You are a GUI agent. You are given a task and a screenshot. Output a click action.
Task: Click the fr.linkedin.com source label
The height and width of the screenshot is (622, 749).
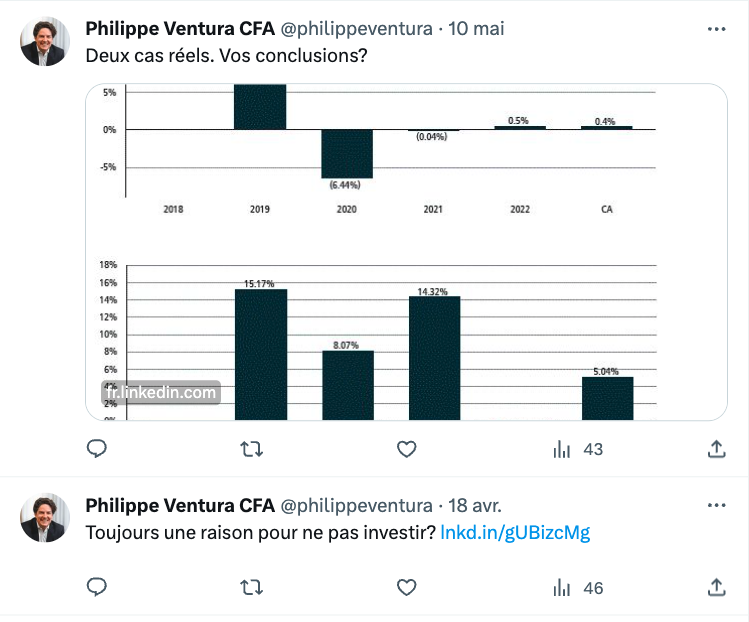(161, 392)
